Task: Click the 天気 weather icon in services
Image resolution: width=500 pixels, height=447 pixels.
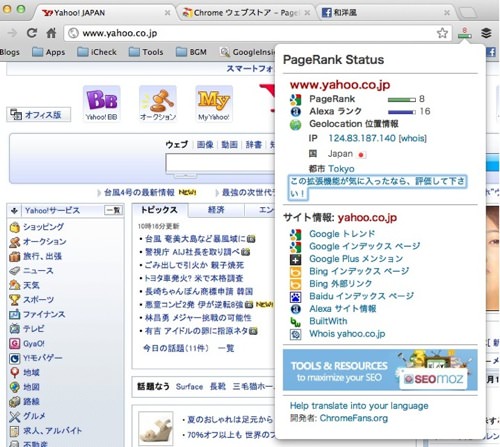Action: tap(14, 285)
